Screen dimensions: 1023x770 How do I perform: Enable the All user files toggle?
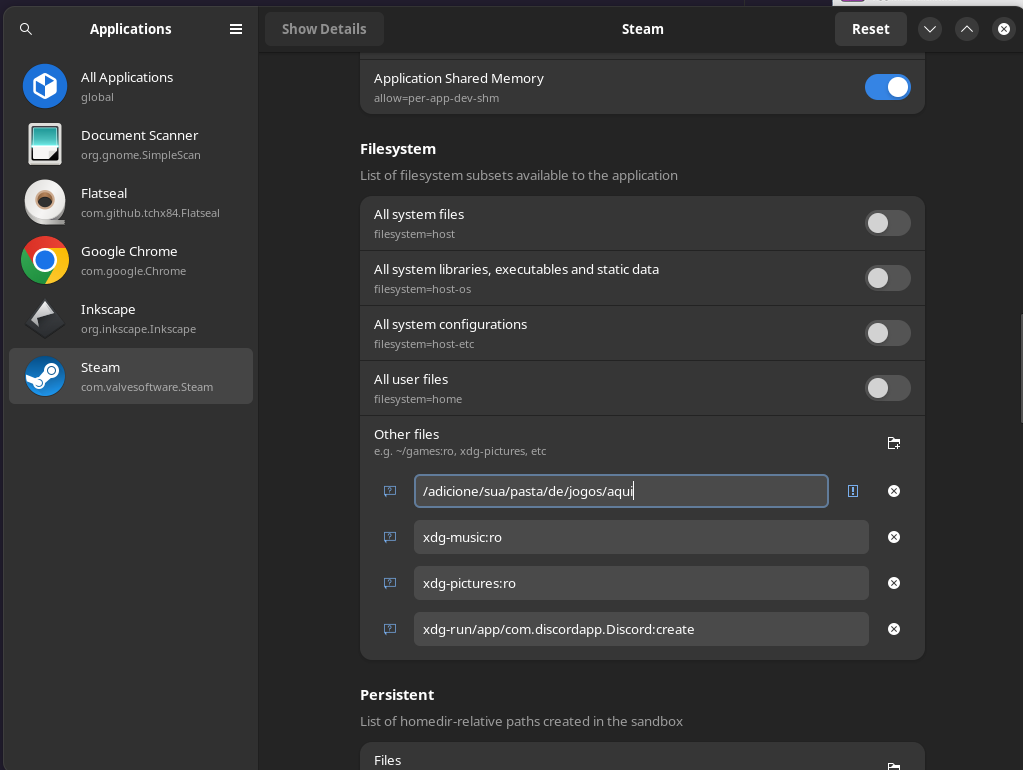pos(887,388)
